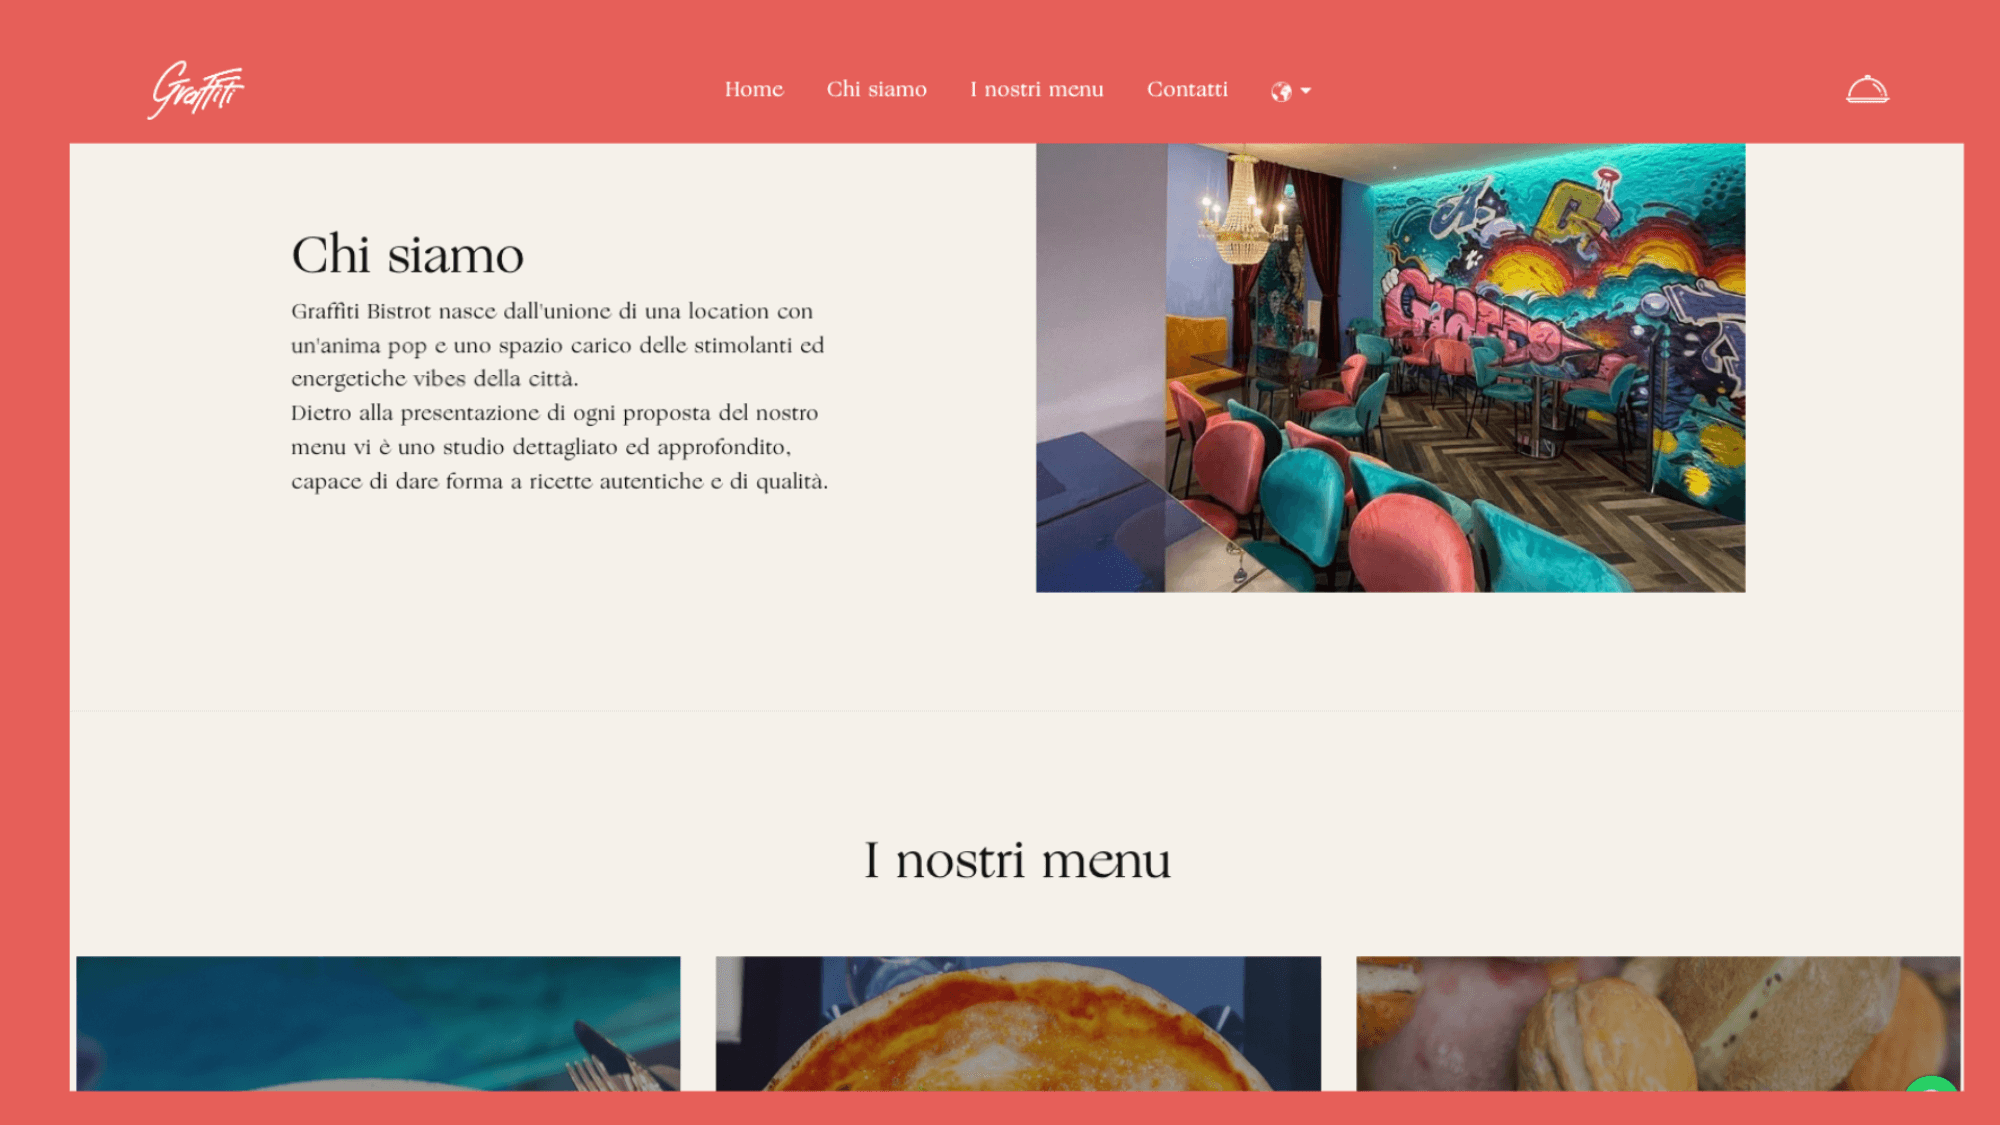This screenshot has height=1125, width=2000.
Task: Go to the Home page link
Action: [x=754, y=89]
